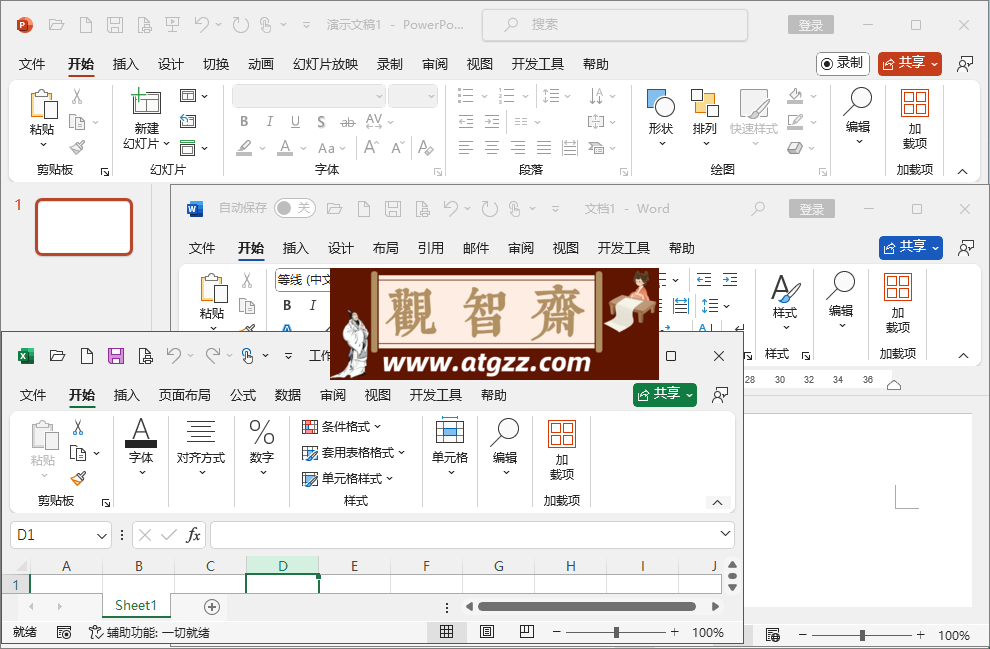Image resolution: width=990 pixels, height=649 pixels.
Task: Click the Format Painter icon in Excel
Action: (78, 479)
